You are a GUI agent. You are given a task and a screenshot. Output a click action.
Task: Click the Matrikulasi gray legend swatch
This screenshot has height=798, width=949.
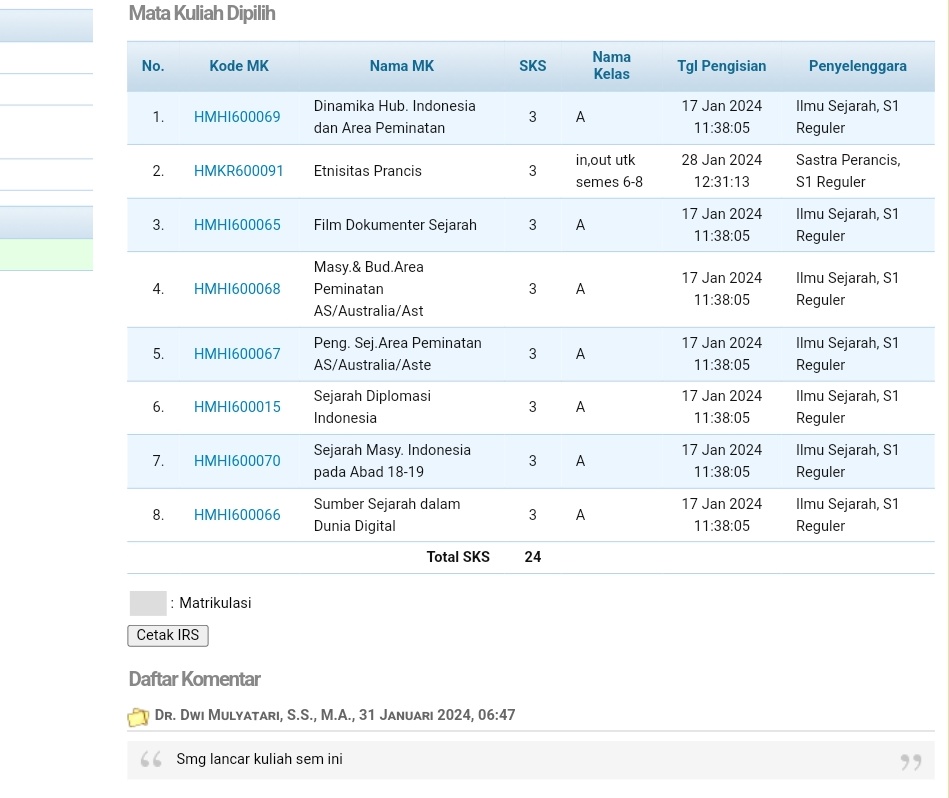[148, 603]
